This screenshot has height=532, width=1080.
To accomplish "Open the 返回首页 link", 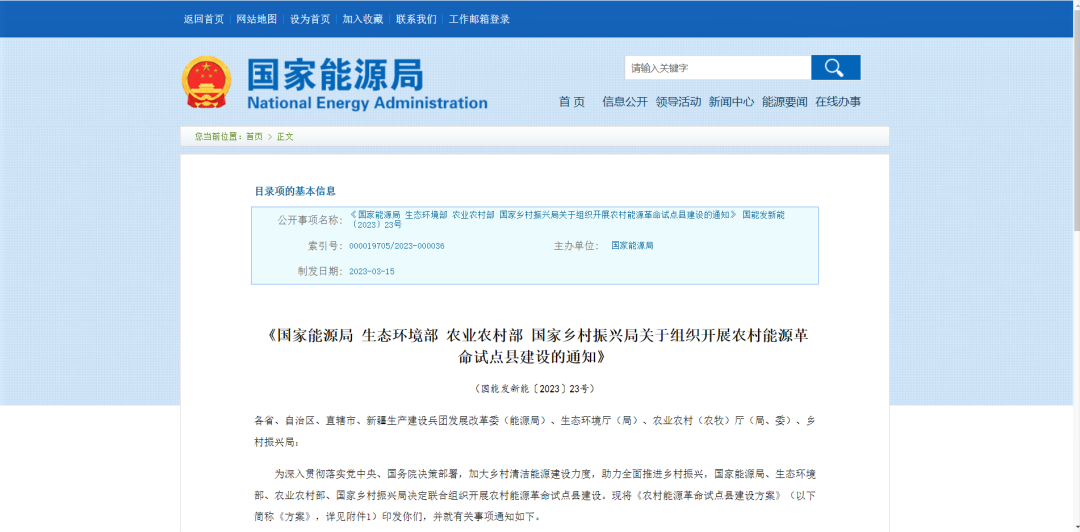I will (204, 19).
